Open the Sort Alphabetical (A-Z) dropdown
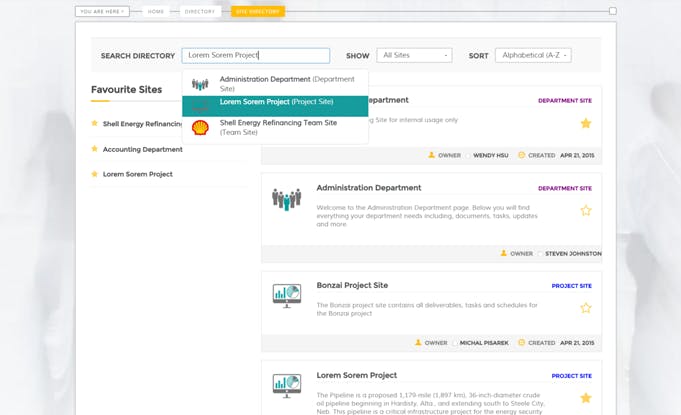Image resolution: width=681 pixels, height=415 pixels. 533,55
